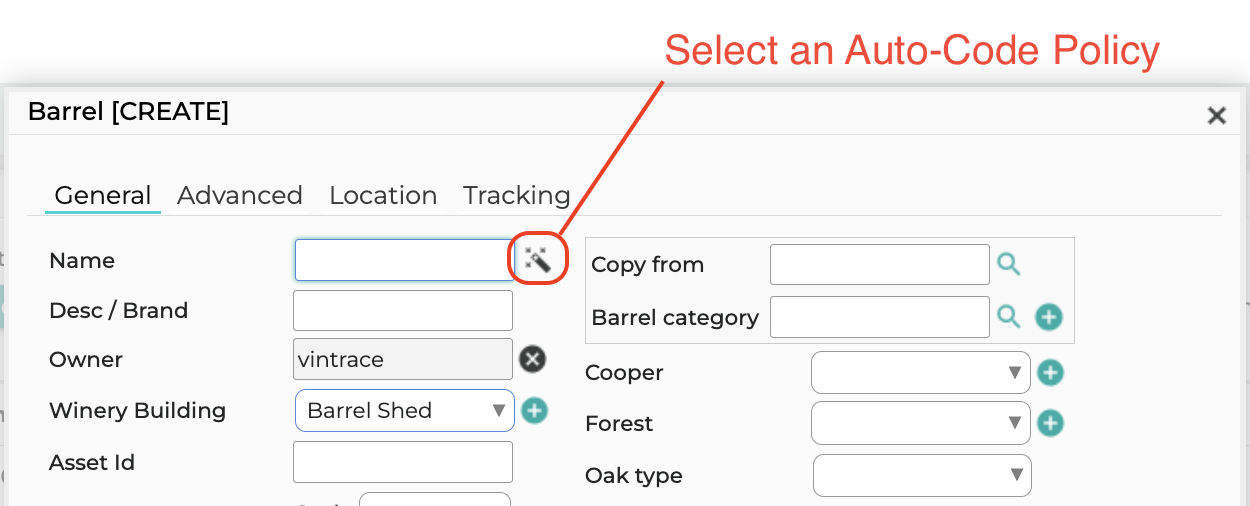Click the Copy from input field
Viewport: 1250px width, 506px height.
click(880, 264)
